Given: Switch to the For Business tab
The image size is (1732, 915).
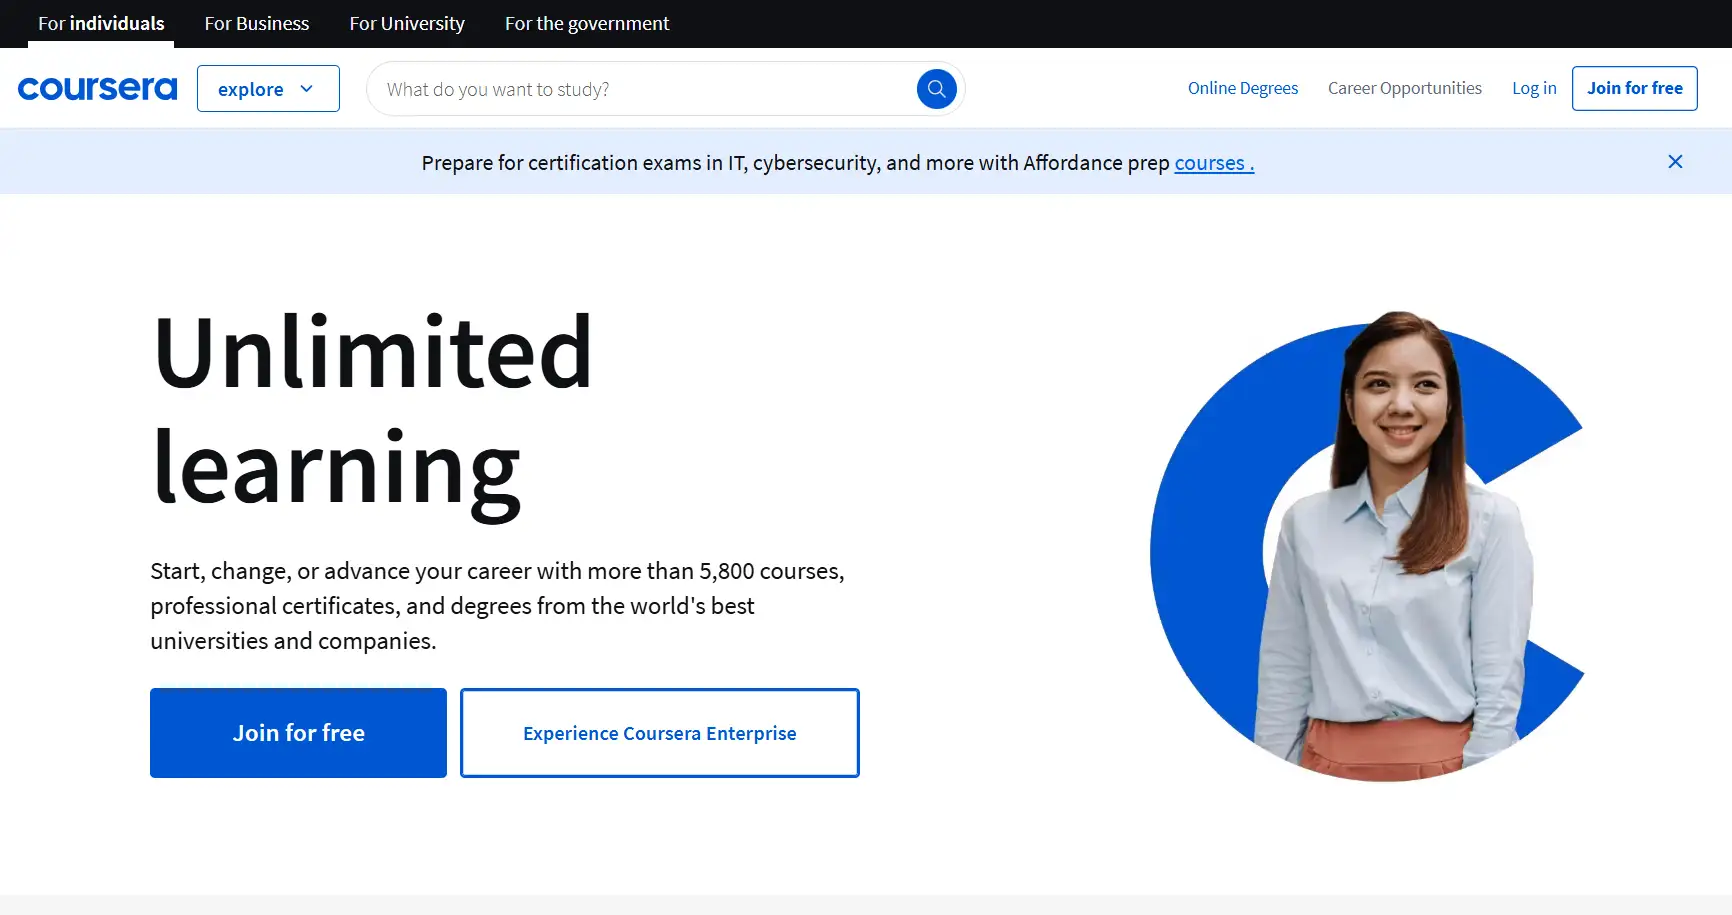Looking at the screenshot, I should click(x=257, y=23).
